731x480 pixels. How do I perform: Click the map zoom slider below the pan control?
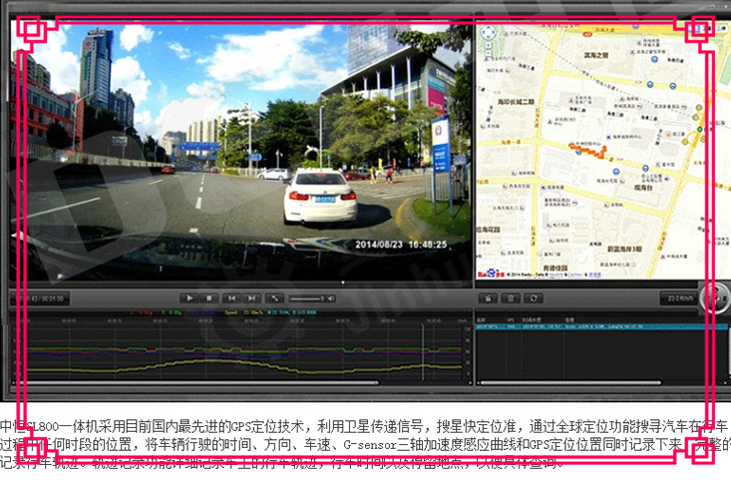(488, 50)
